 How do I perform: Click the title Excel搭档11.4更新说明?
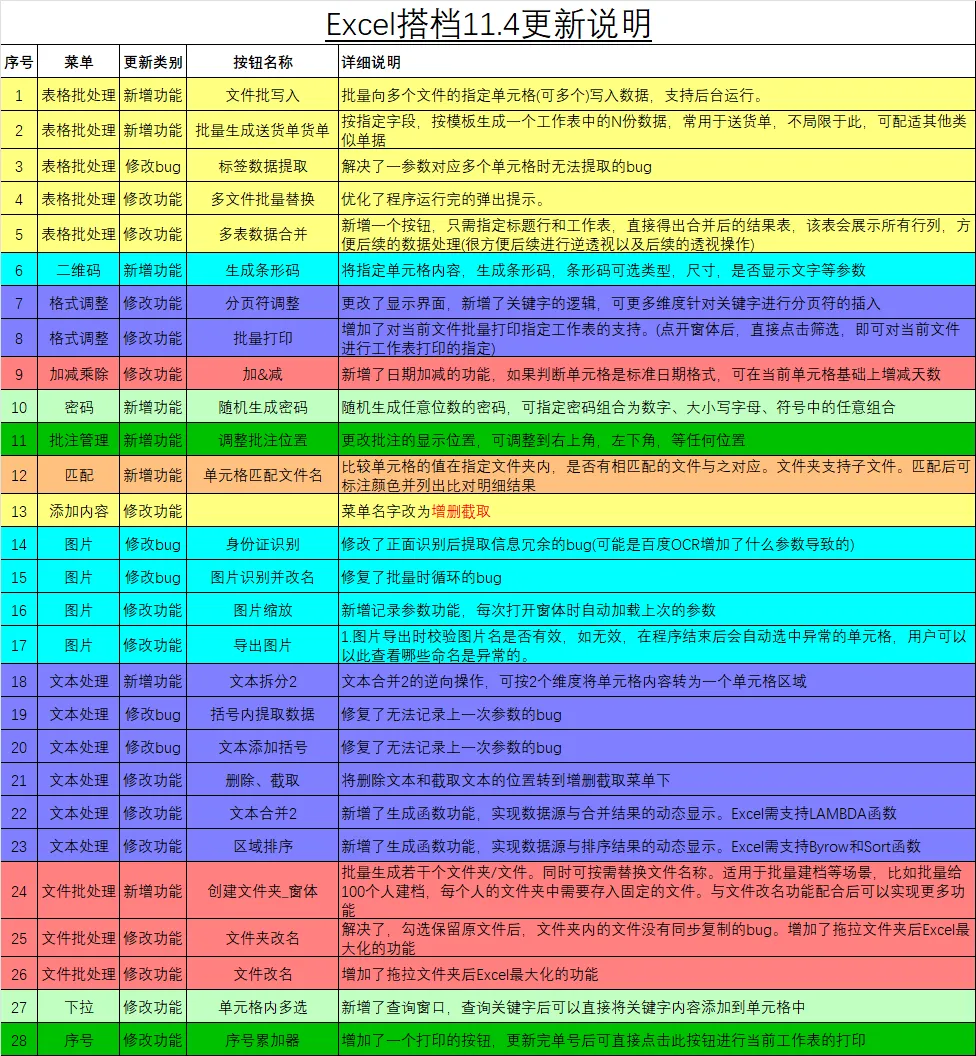pyautogui.click(x=488, y=25)
